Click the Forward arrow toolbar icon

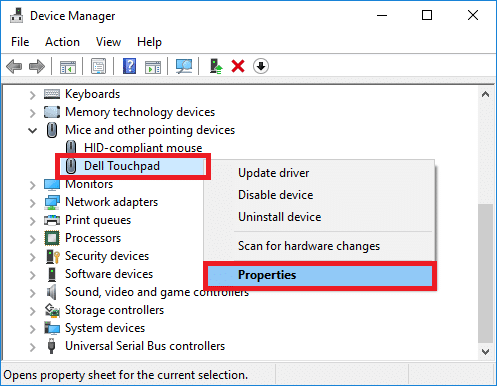[37, 66]
